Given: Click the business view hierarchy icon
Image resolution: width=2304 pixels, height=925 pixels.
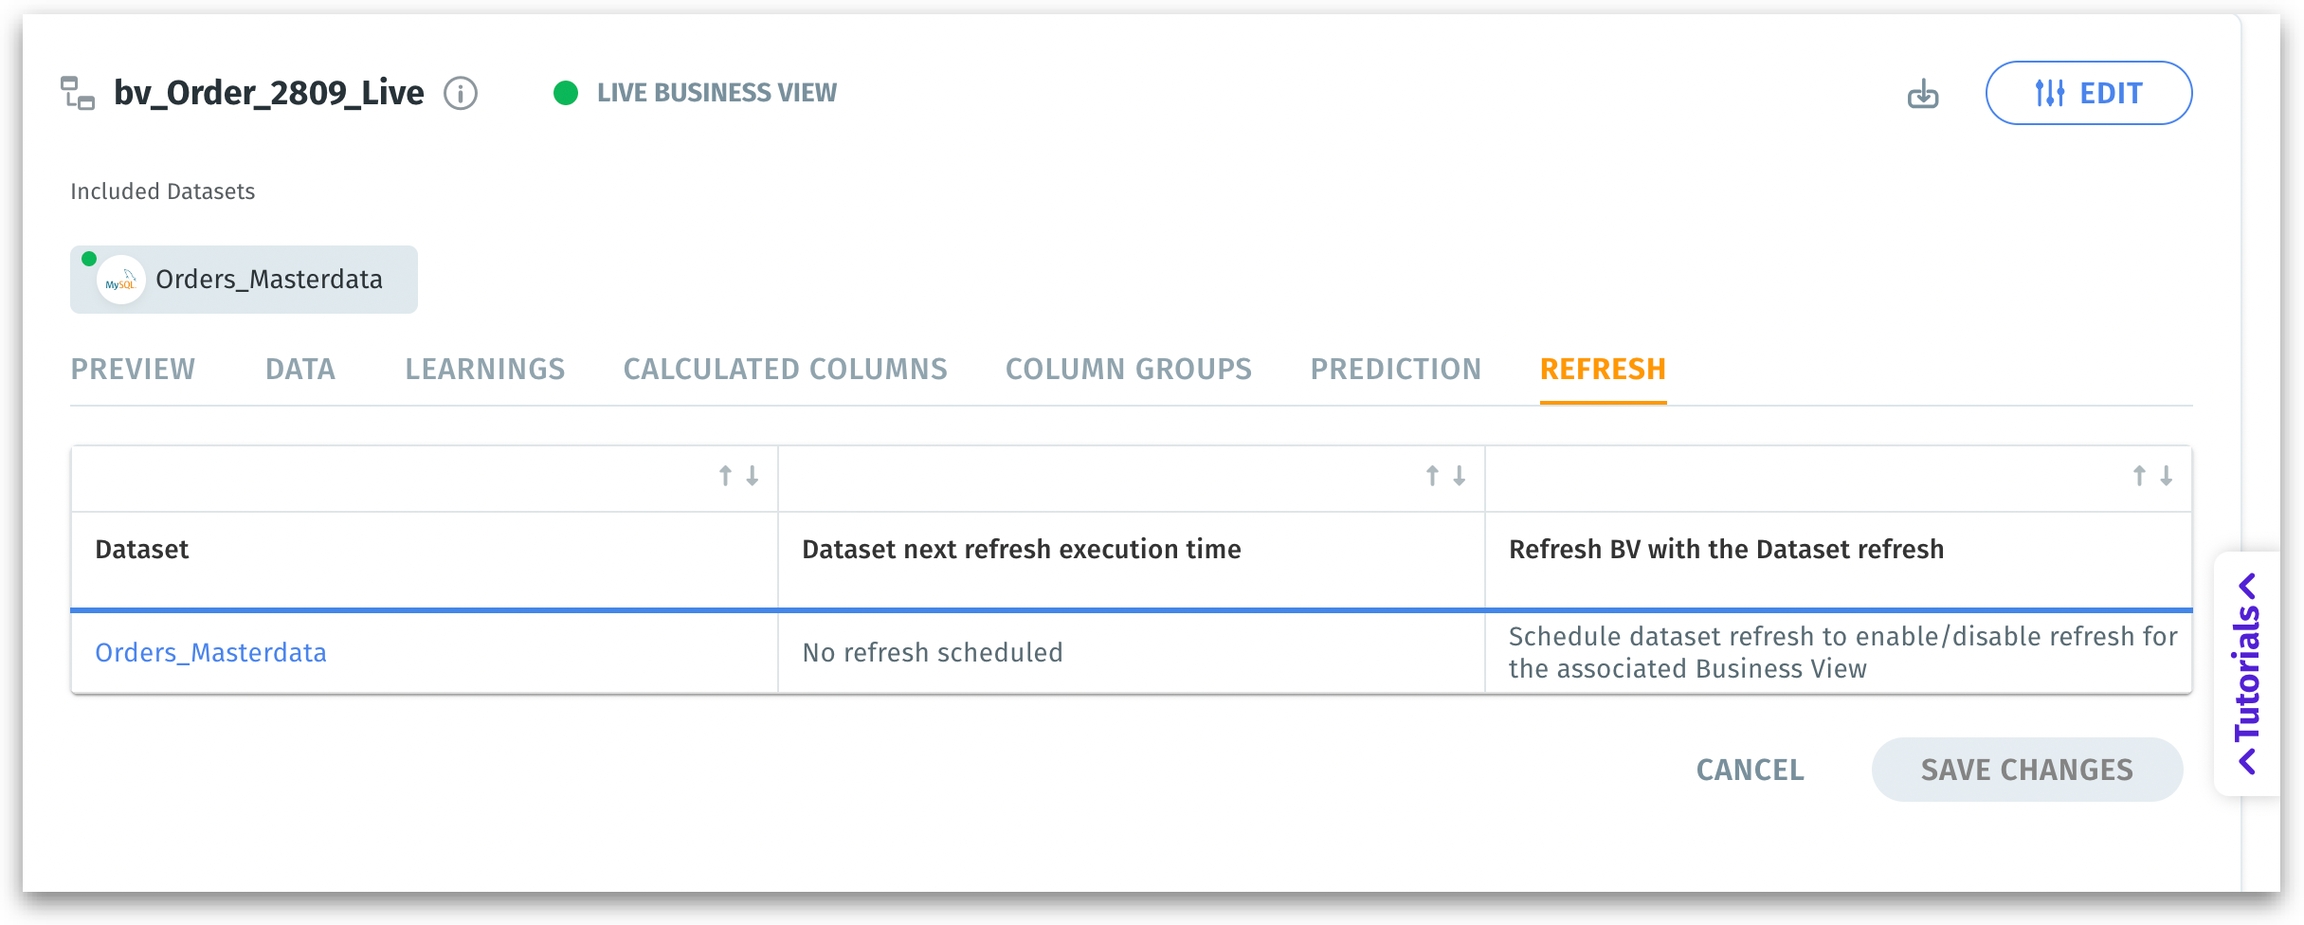Looking at the screenshot, I should tap(77, 93).
